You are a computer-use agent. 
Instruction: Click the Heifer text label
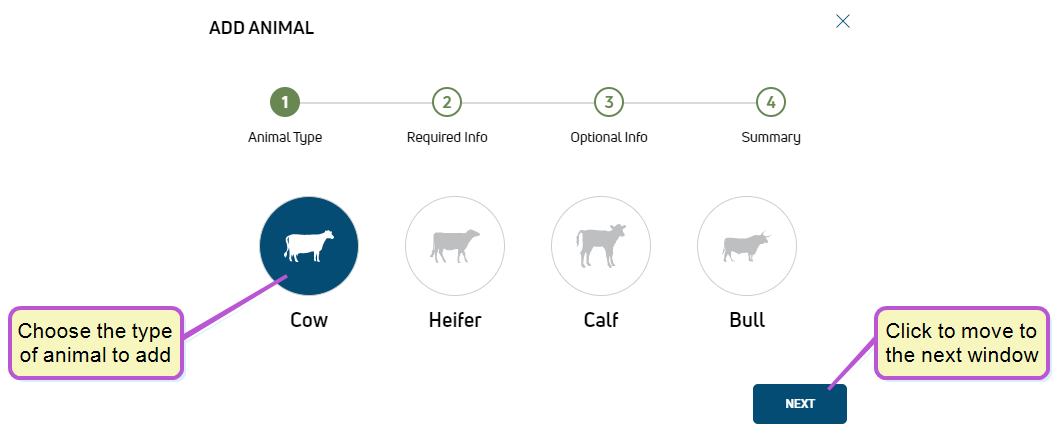point(455,320)
